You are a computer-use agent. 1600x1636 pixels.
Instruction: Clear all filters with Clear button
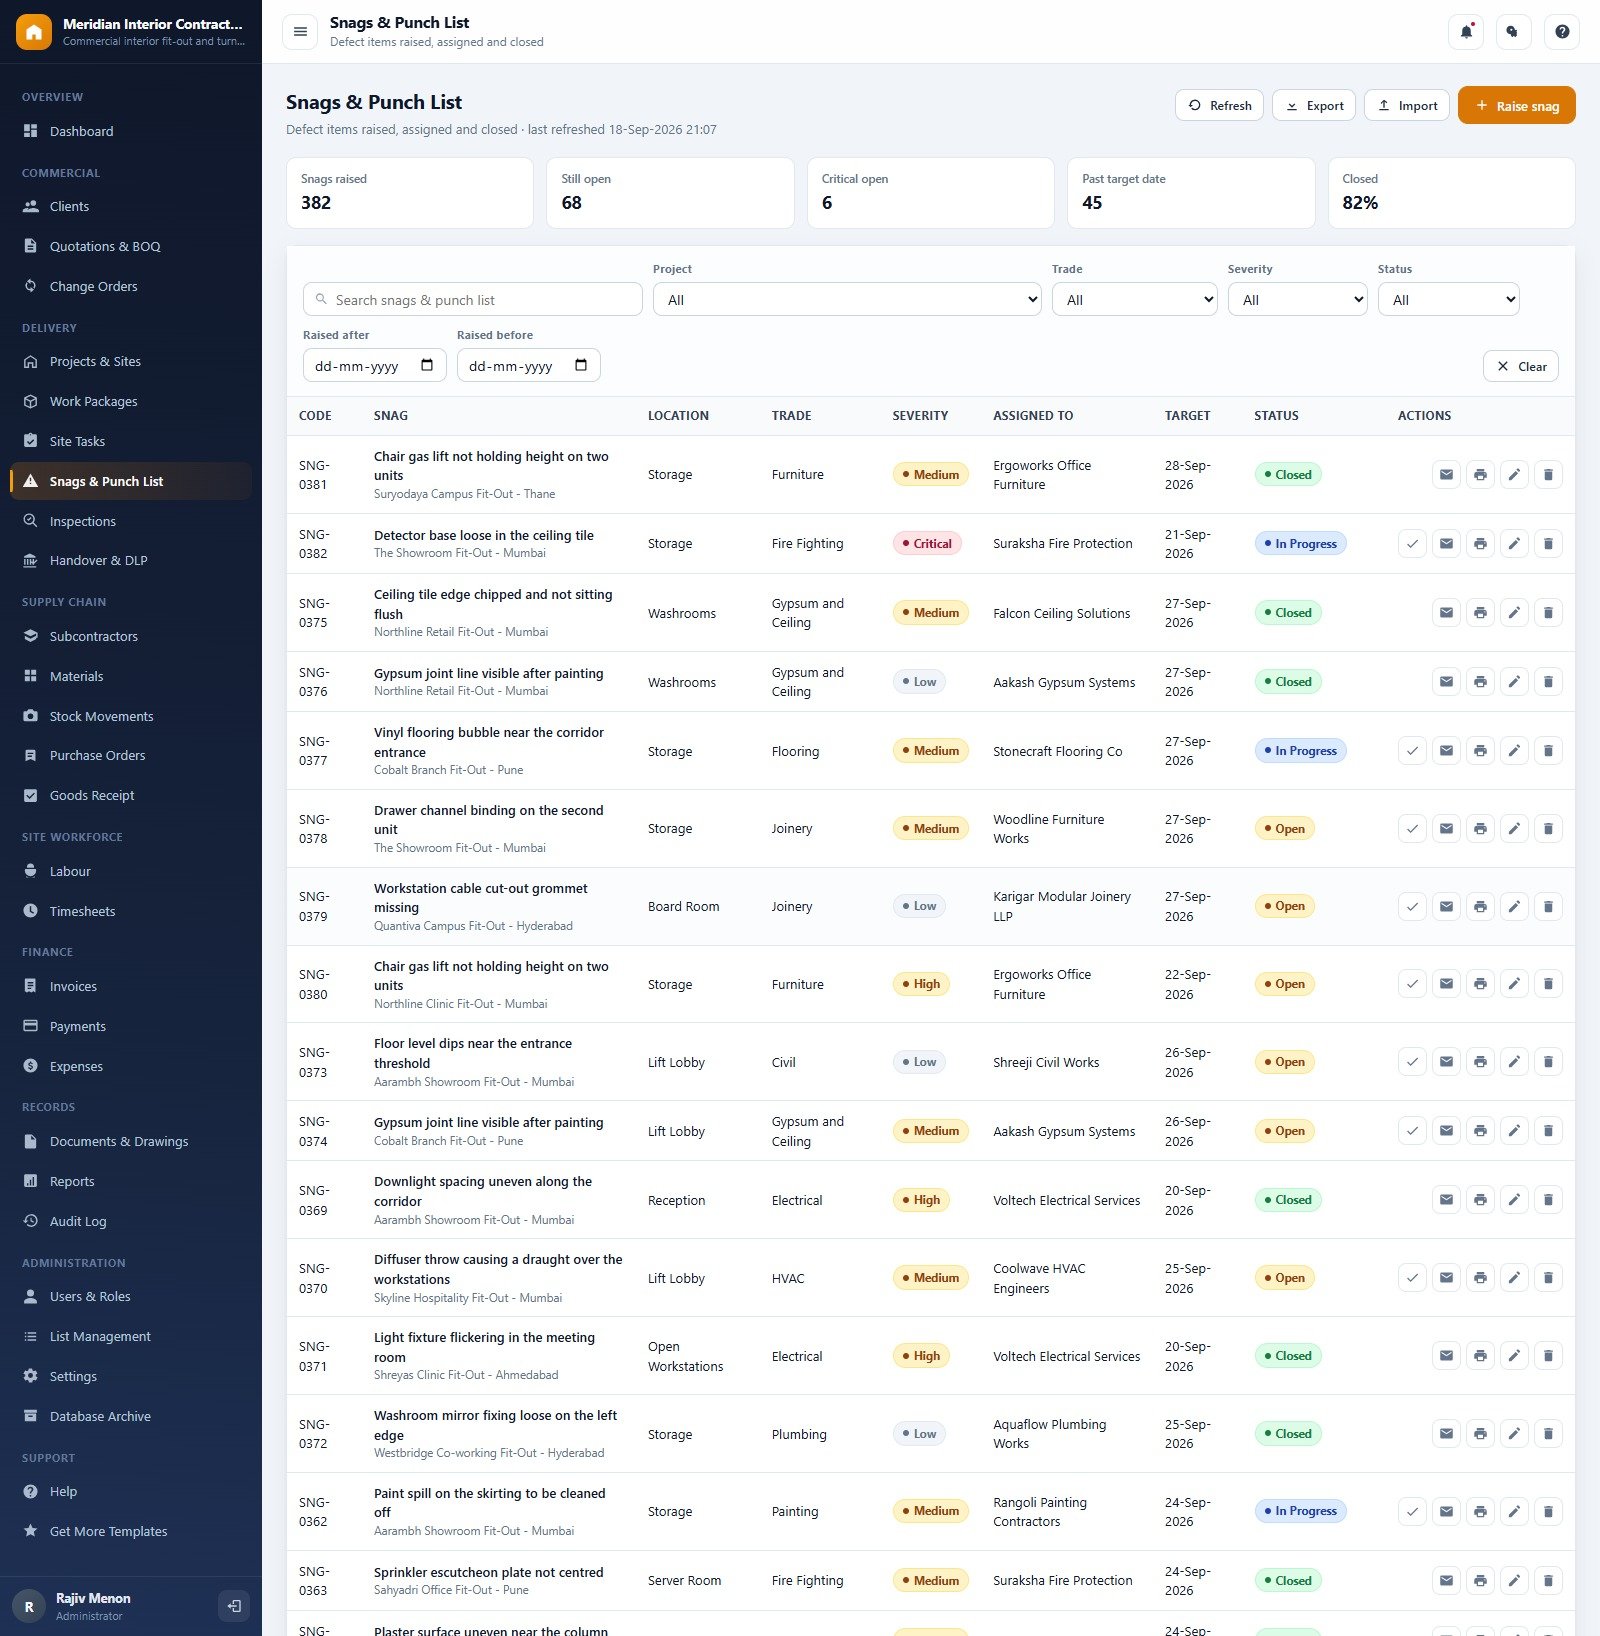click(1520, 367)
